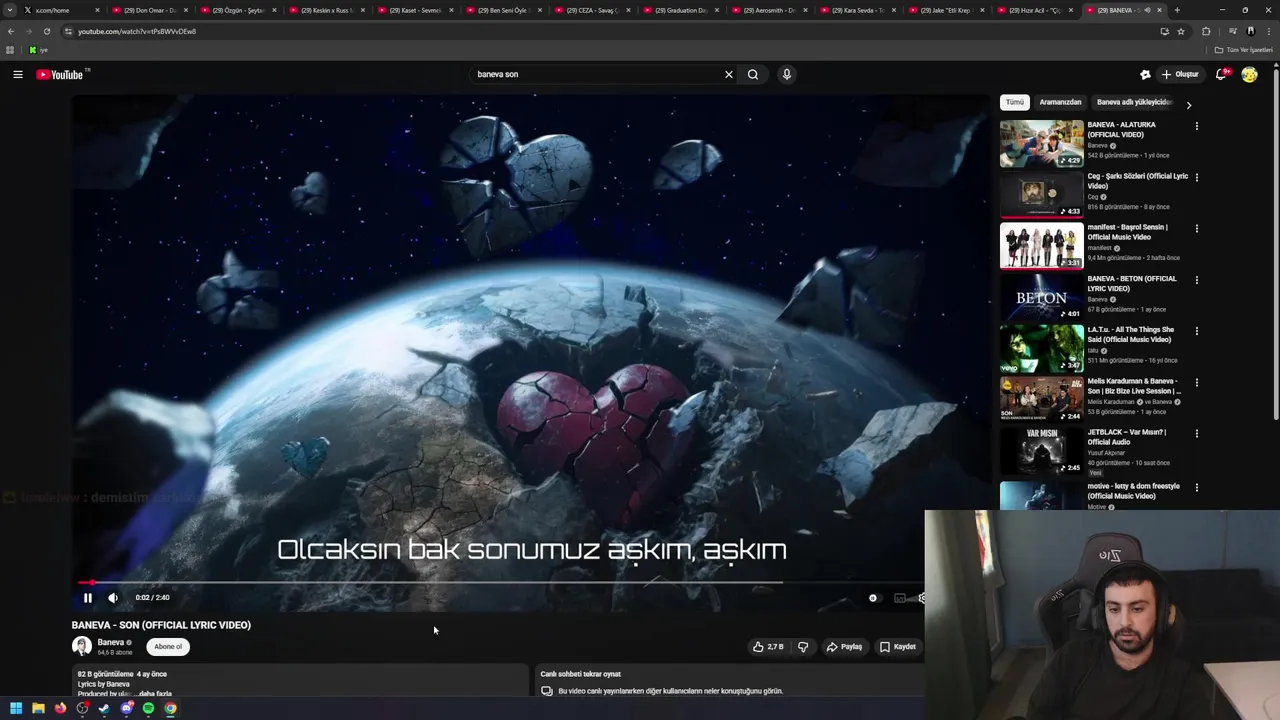
Task: Open options for BANEVA - ALATURKA video
Action: [1196, 126]
